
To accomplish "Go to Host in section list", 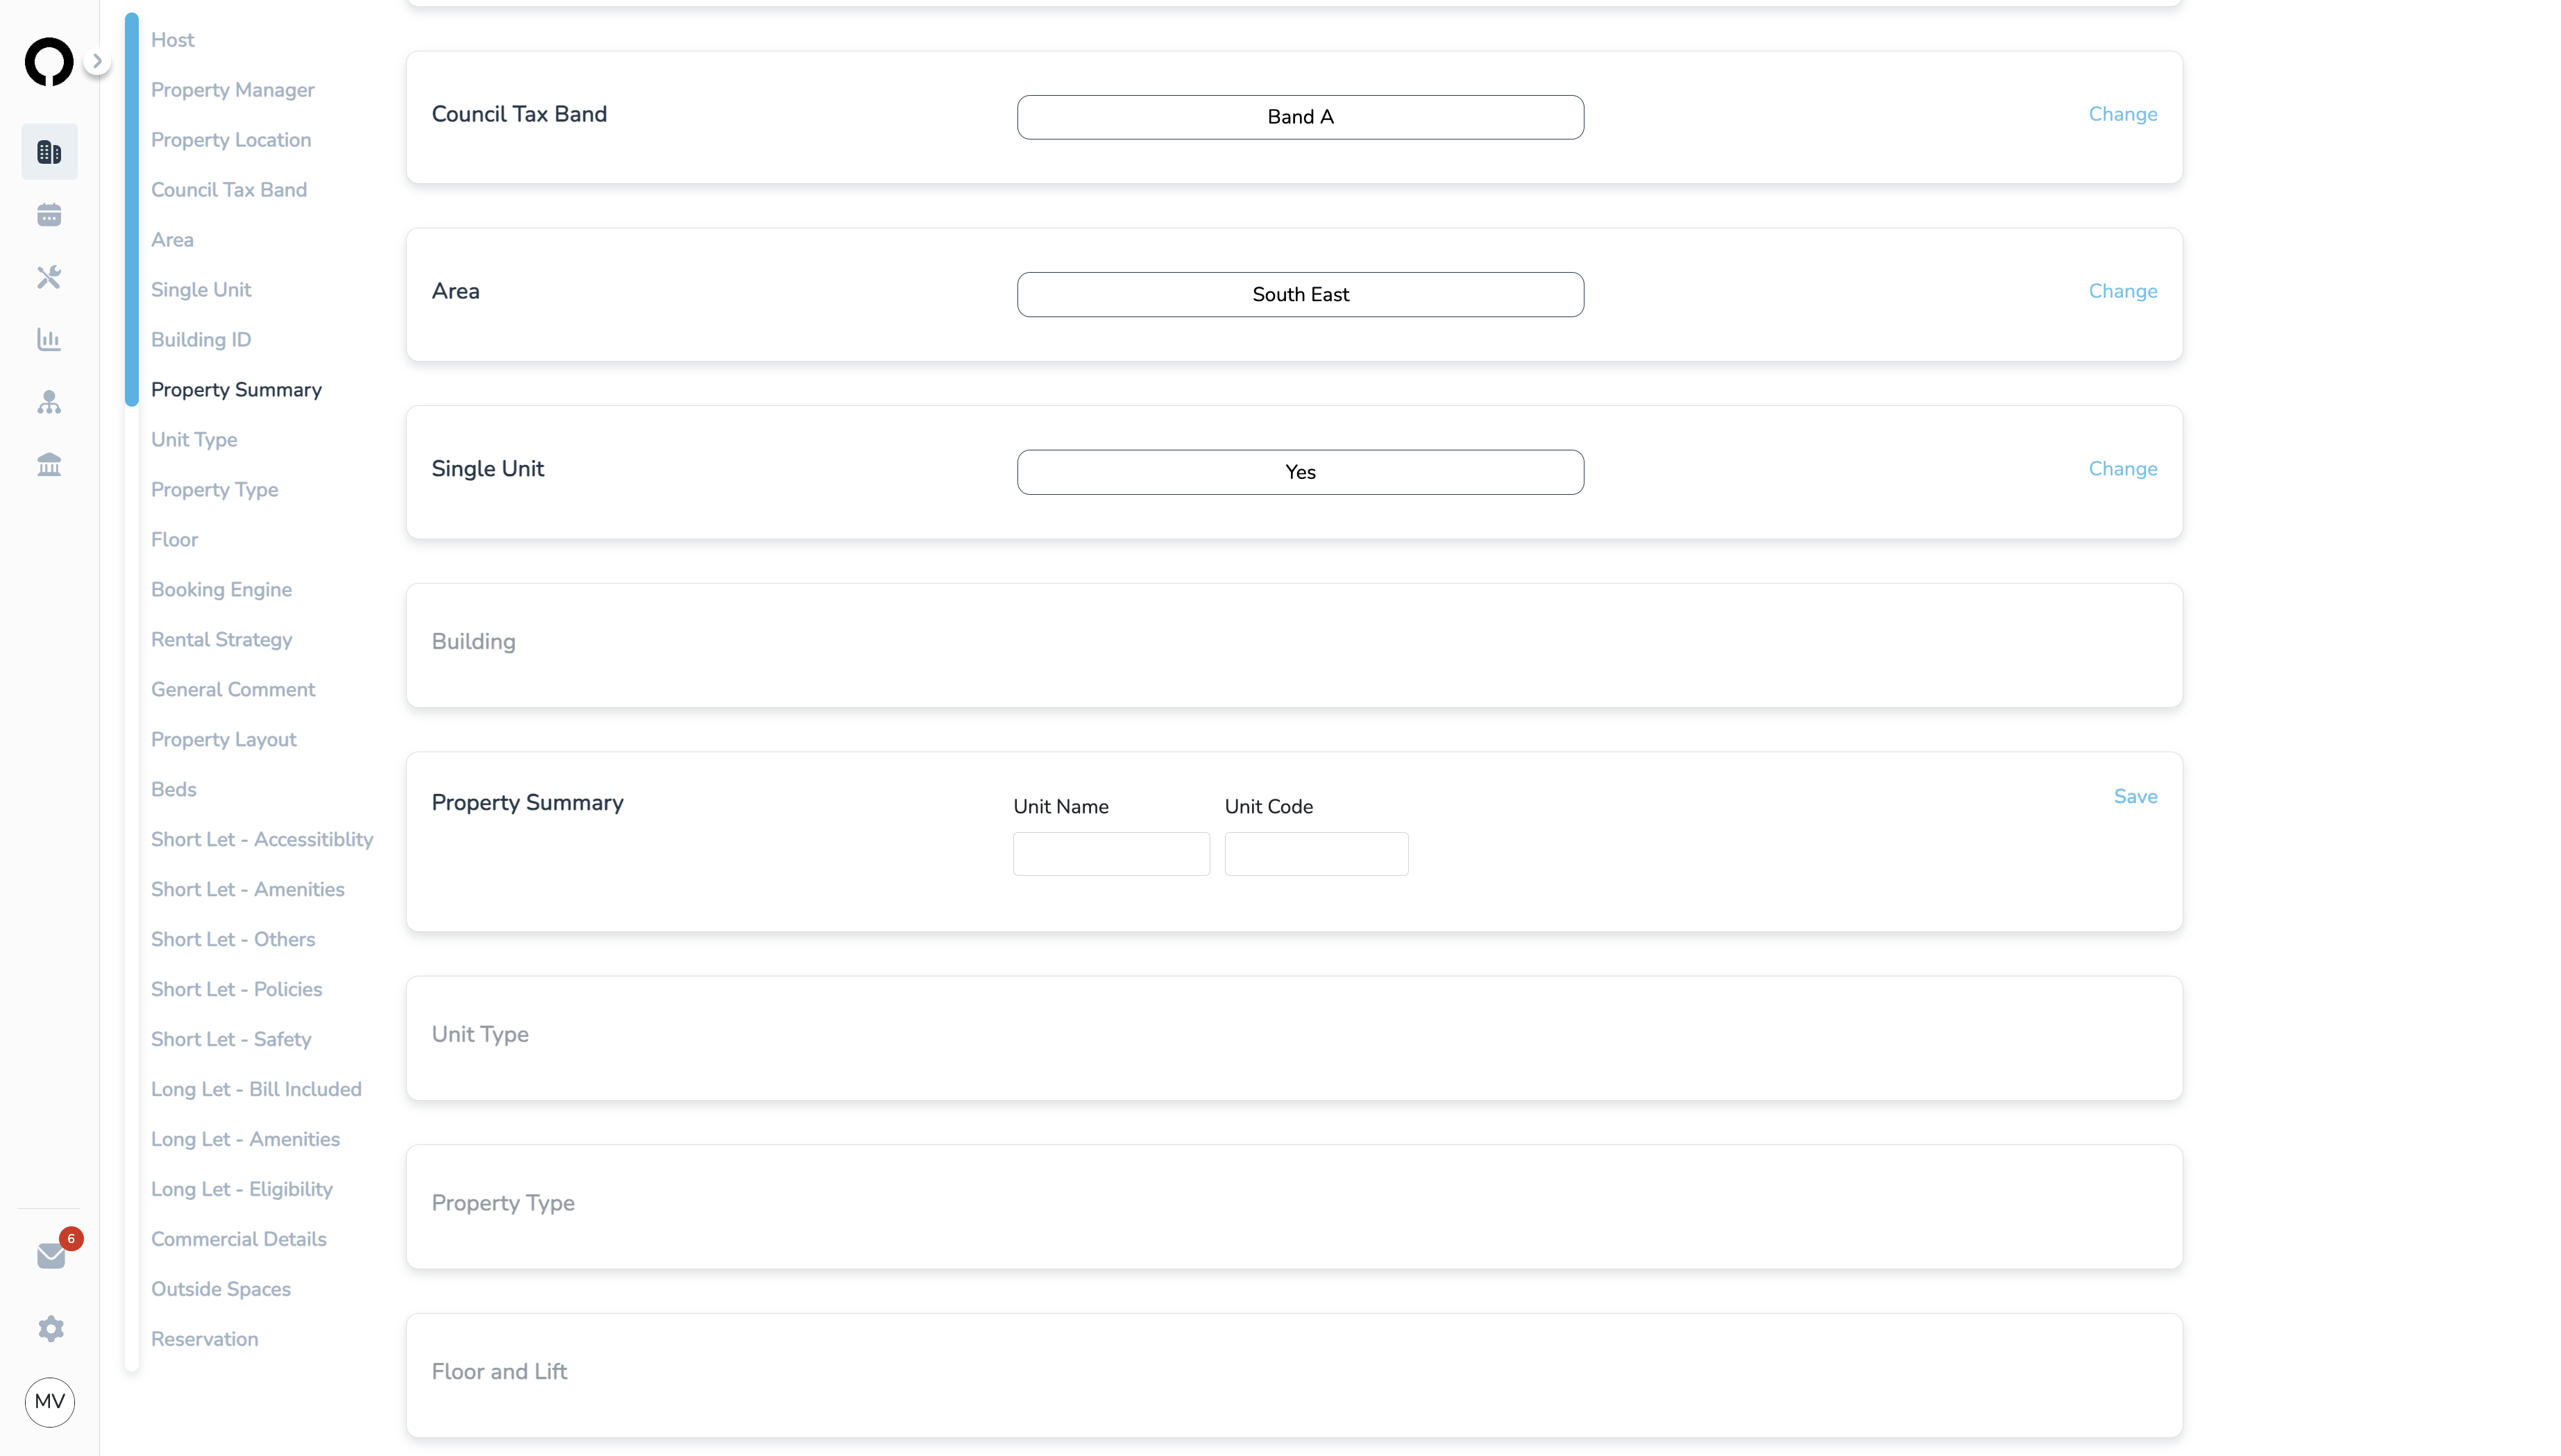I will 172,40.
